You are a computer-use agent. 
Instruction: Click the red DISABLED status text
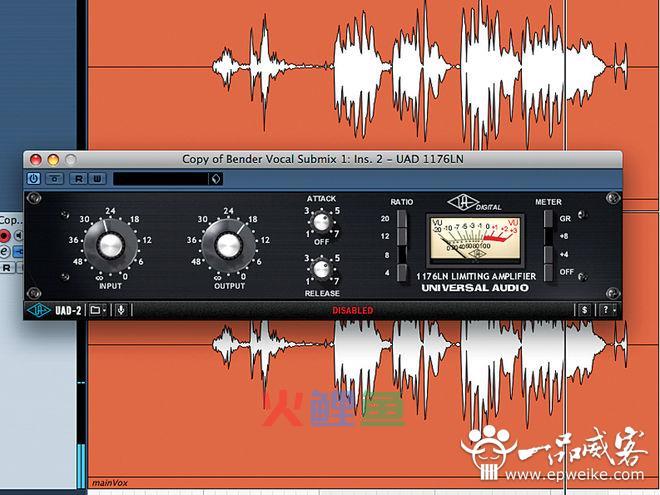[x=353, y=311]
